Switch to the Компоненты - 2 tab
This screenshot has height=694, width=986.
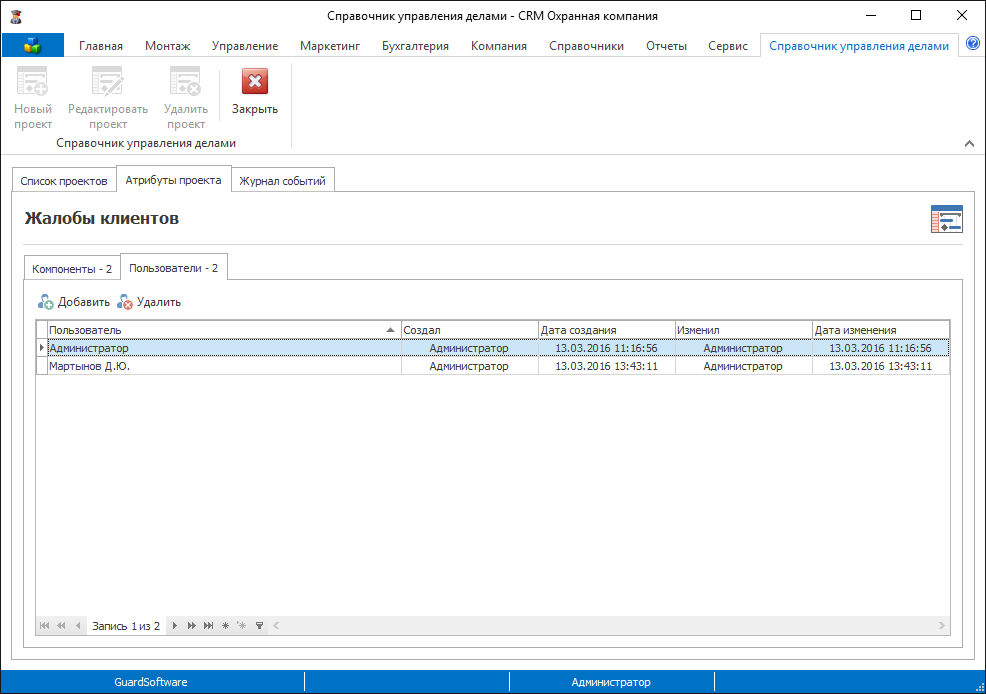(x=72, y=269)
